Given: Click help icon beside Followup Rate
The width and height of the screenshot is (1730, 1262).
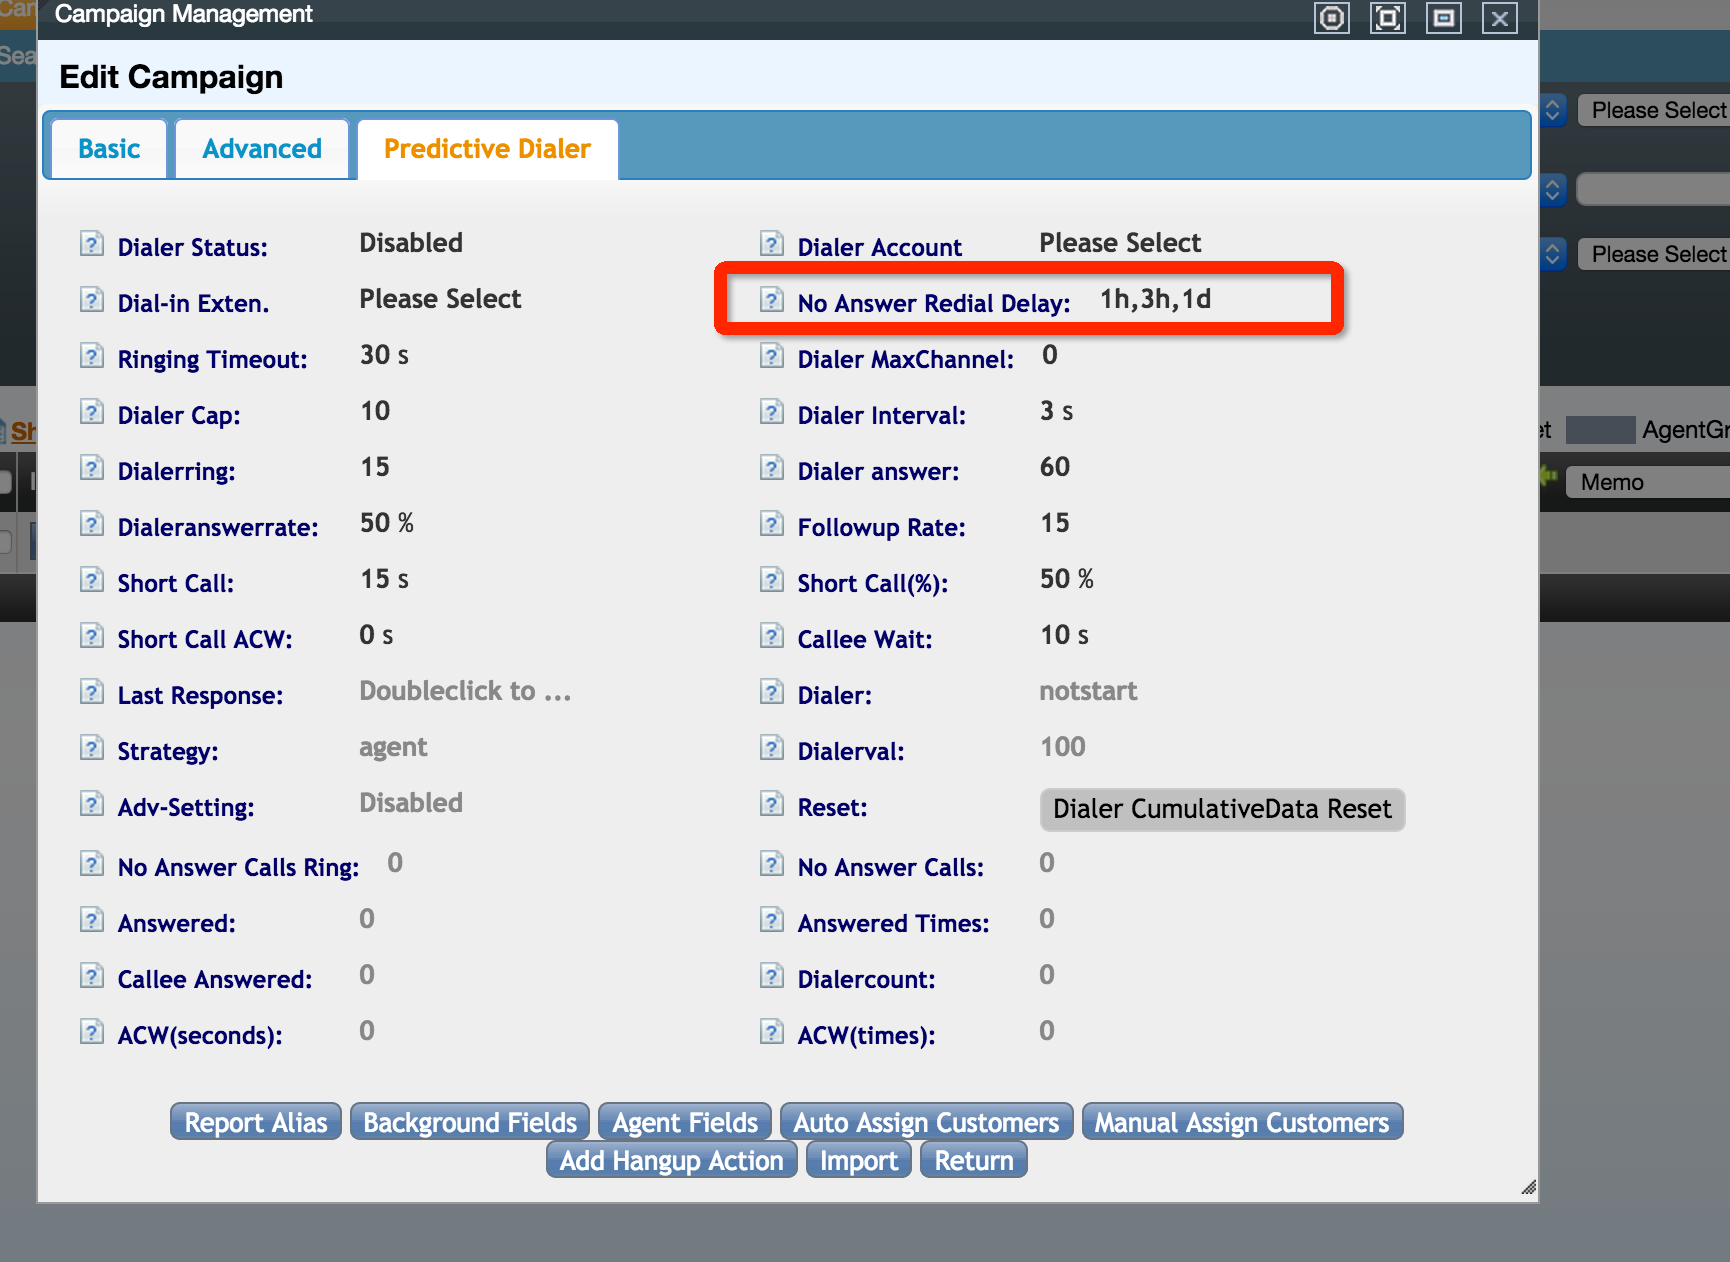Looking at the screenshot, I should (772, 524).
